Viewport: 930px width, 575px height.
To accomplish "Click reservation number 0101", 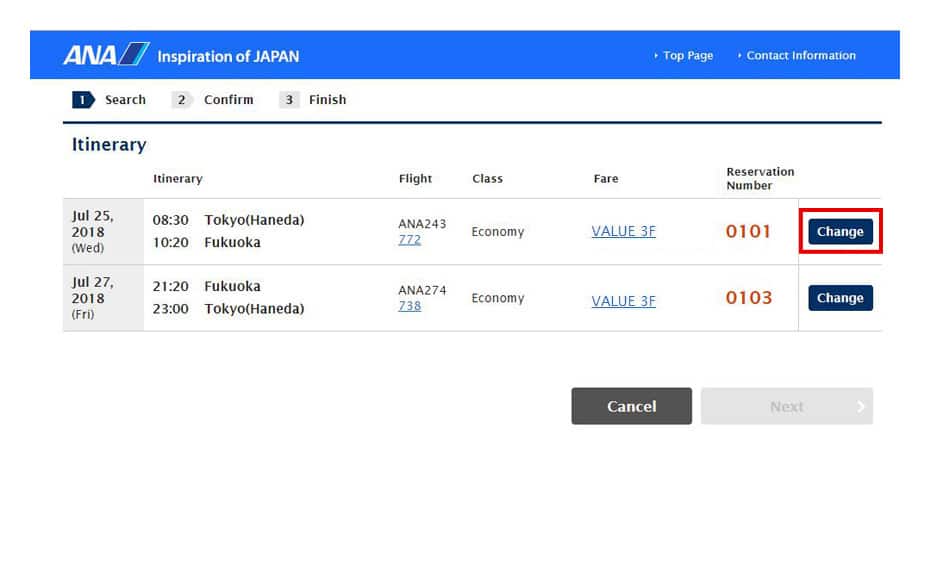I will [748, 232].
